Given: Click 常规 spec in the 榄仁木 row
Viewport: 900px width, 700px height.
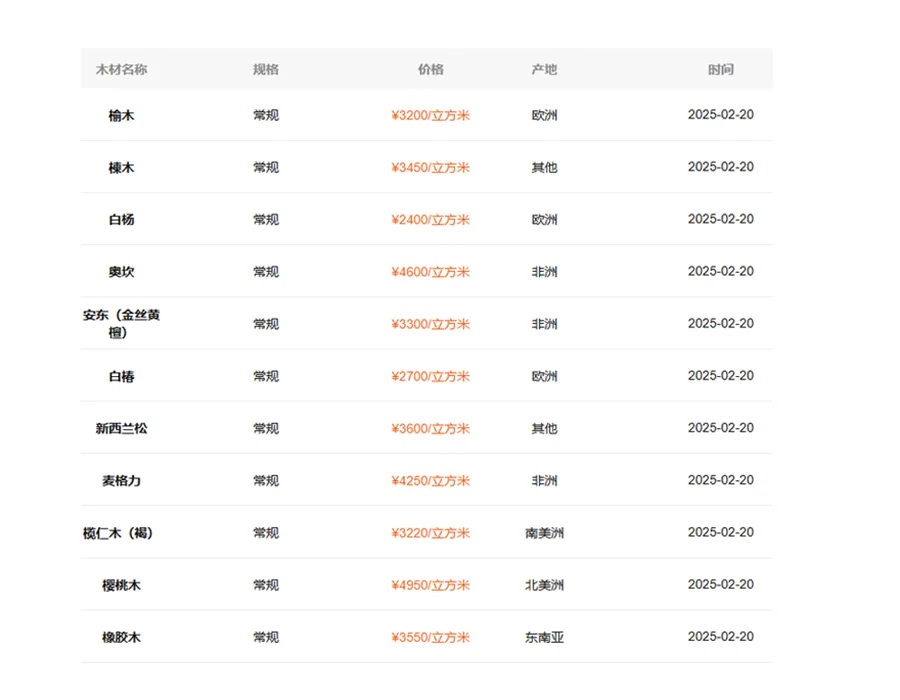Looking at the screenshot, I should (x=266, y=533).
